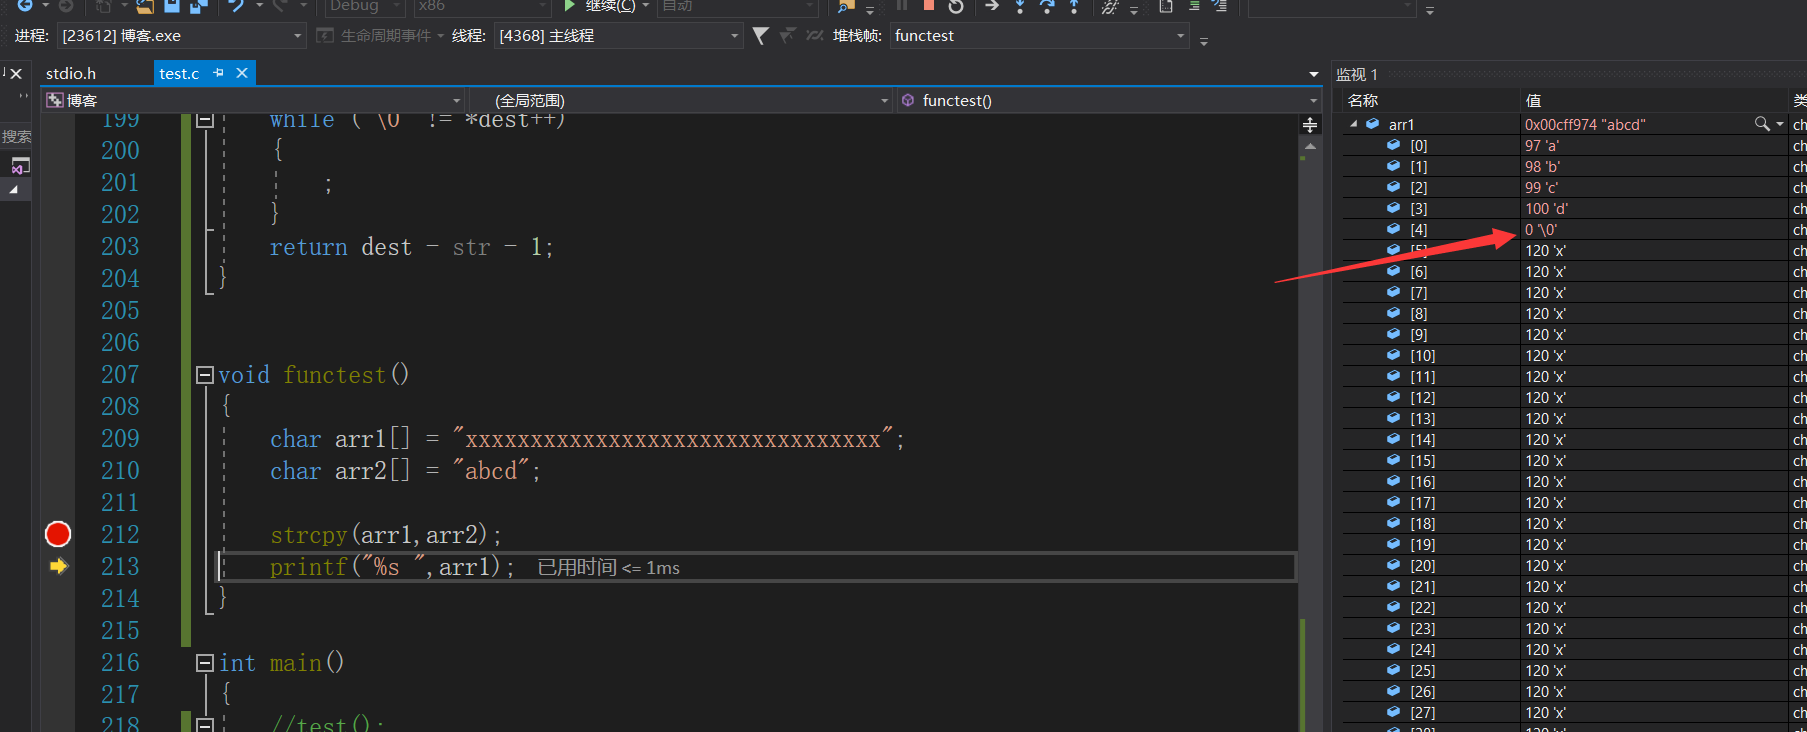Open the text visualizer magnifier for arr1
This screenshot has height=732, width=1807.
(1761, 124)
